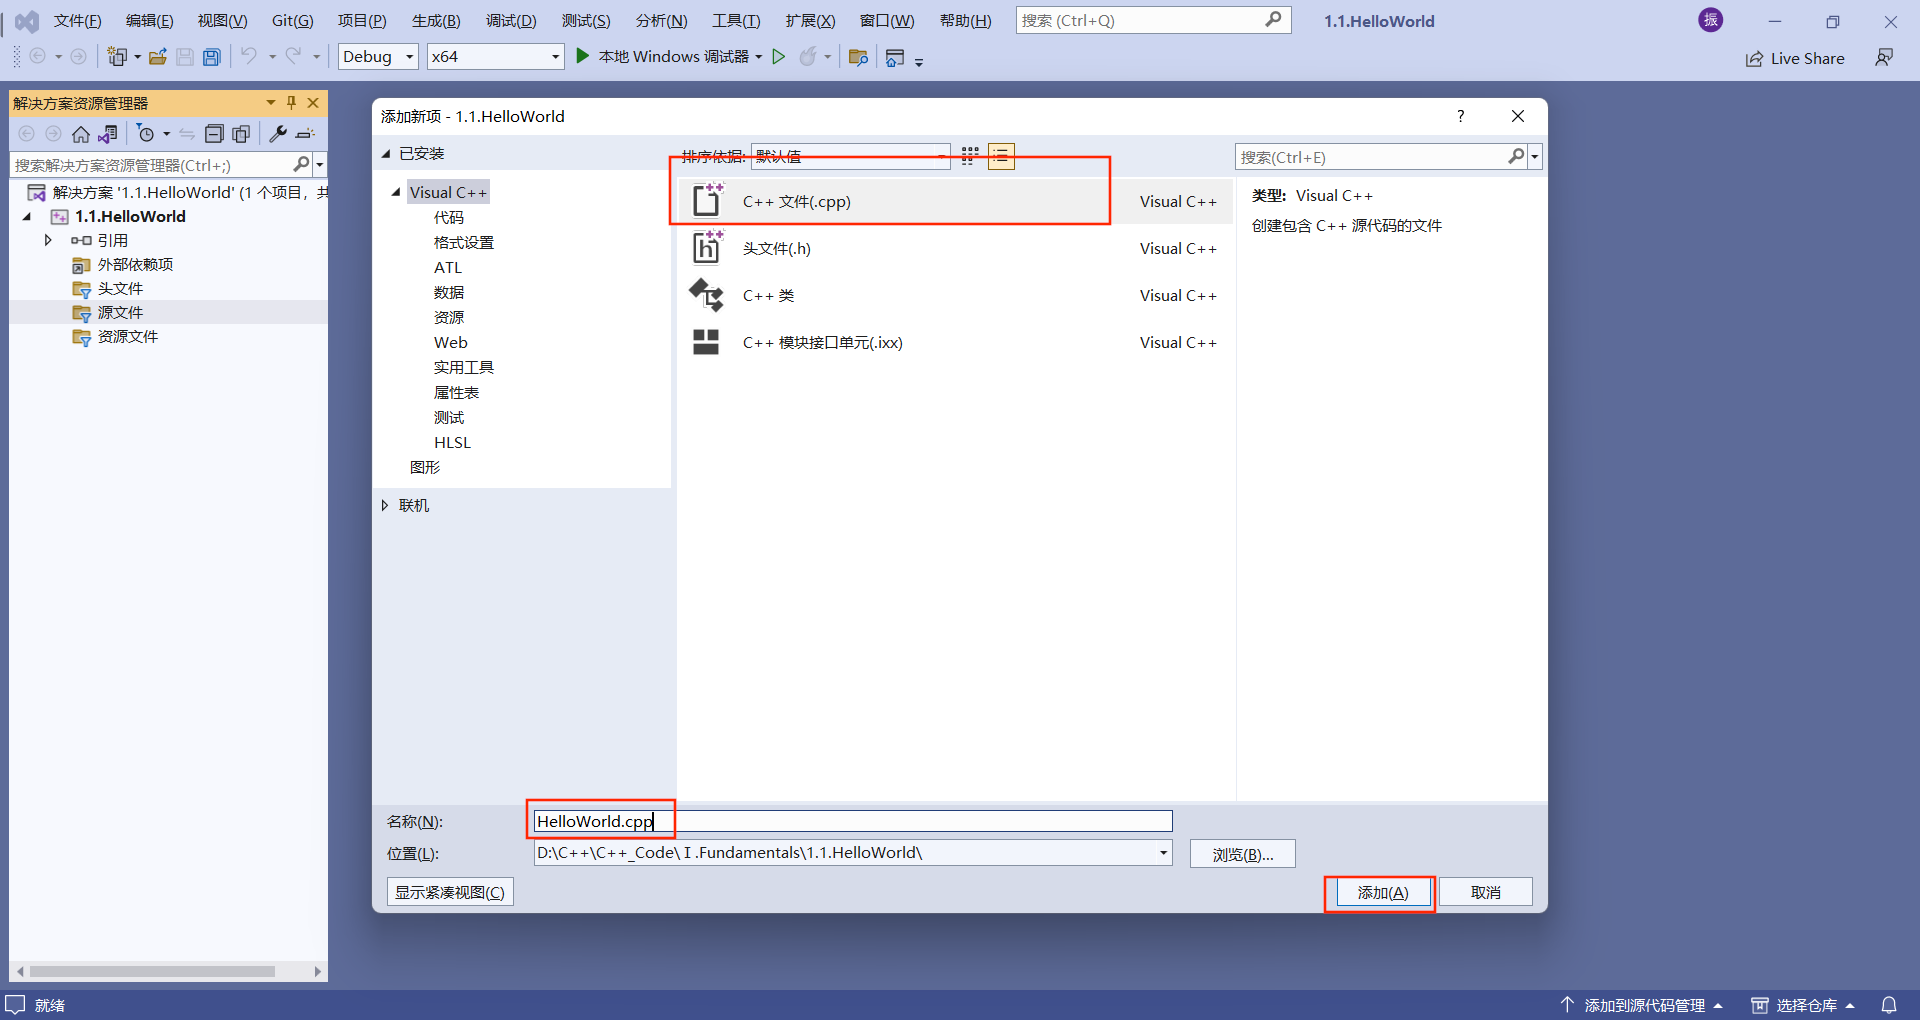
Task: Click the browser window icon in main toolbar
Action: pos(895,57)
